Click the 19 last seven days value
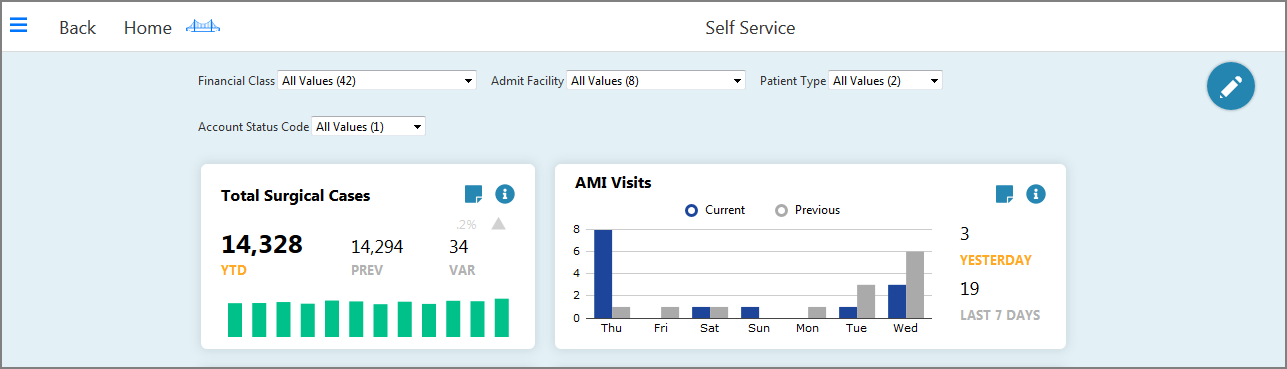This screenshot has height=369, width=1287. tap(969, 289)
